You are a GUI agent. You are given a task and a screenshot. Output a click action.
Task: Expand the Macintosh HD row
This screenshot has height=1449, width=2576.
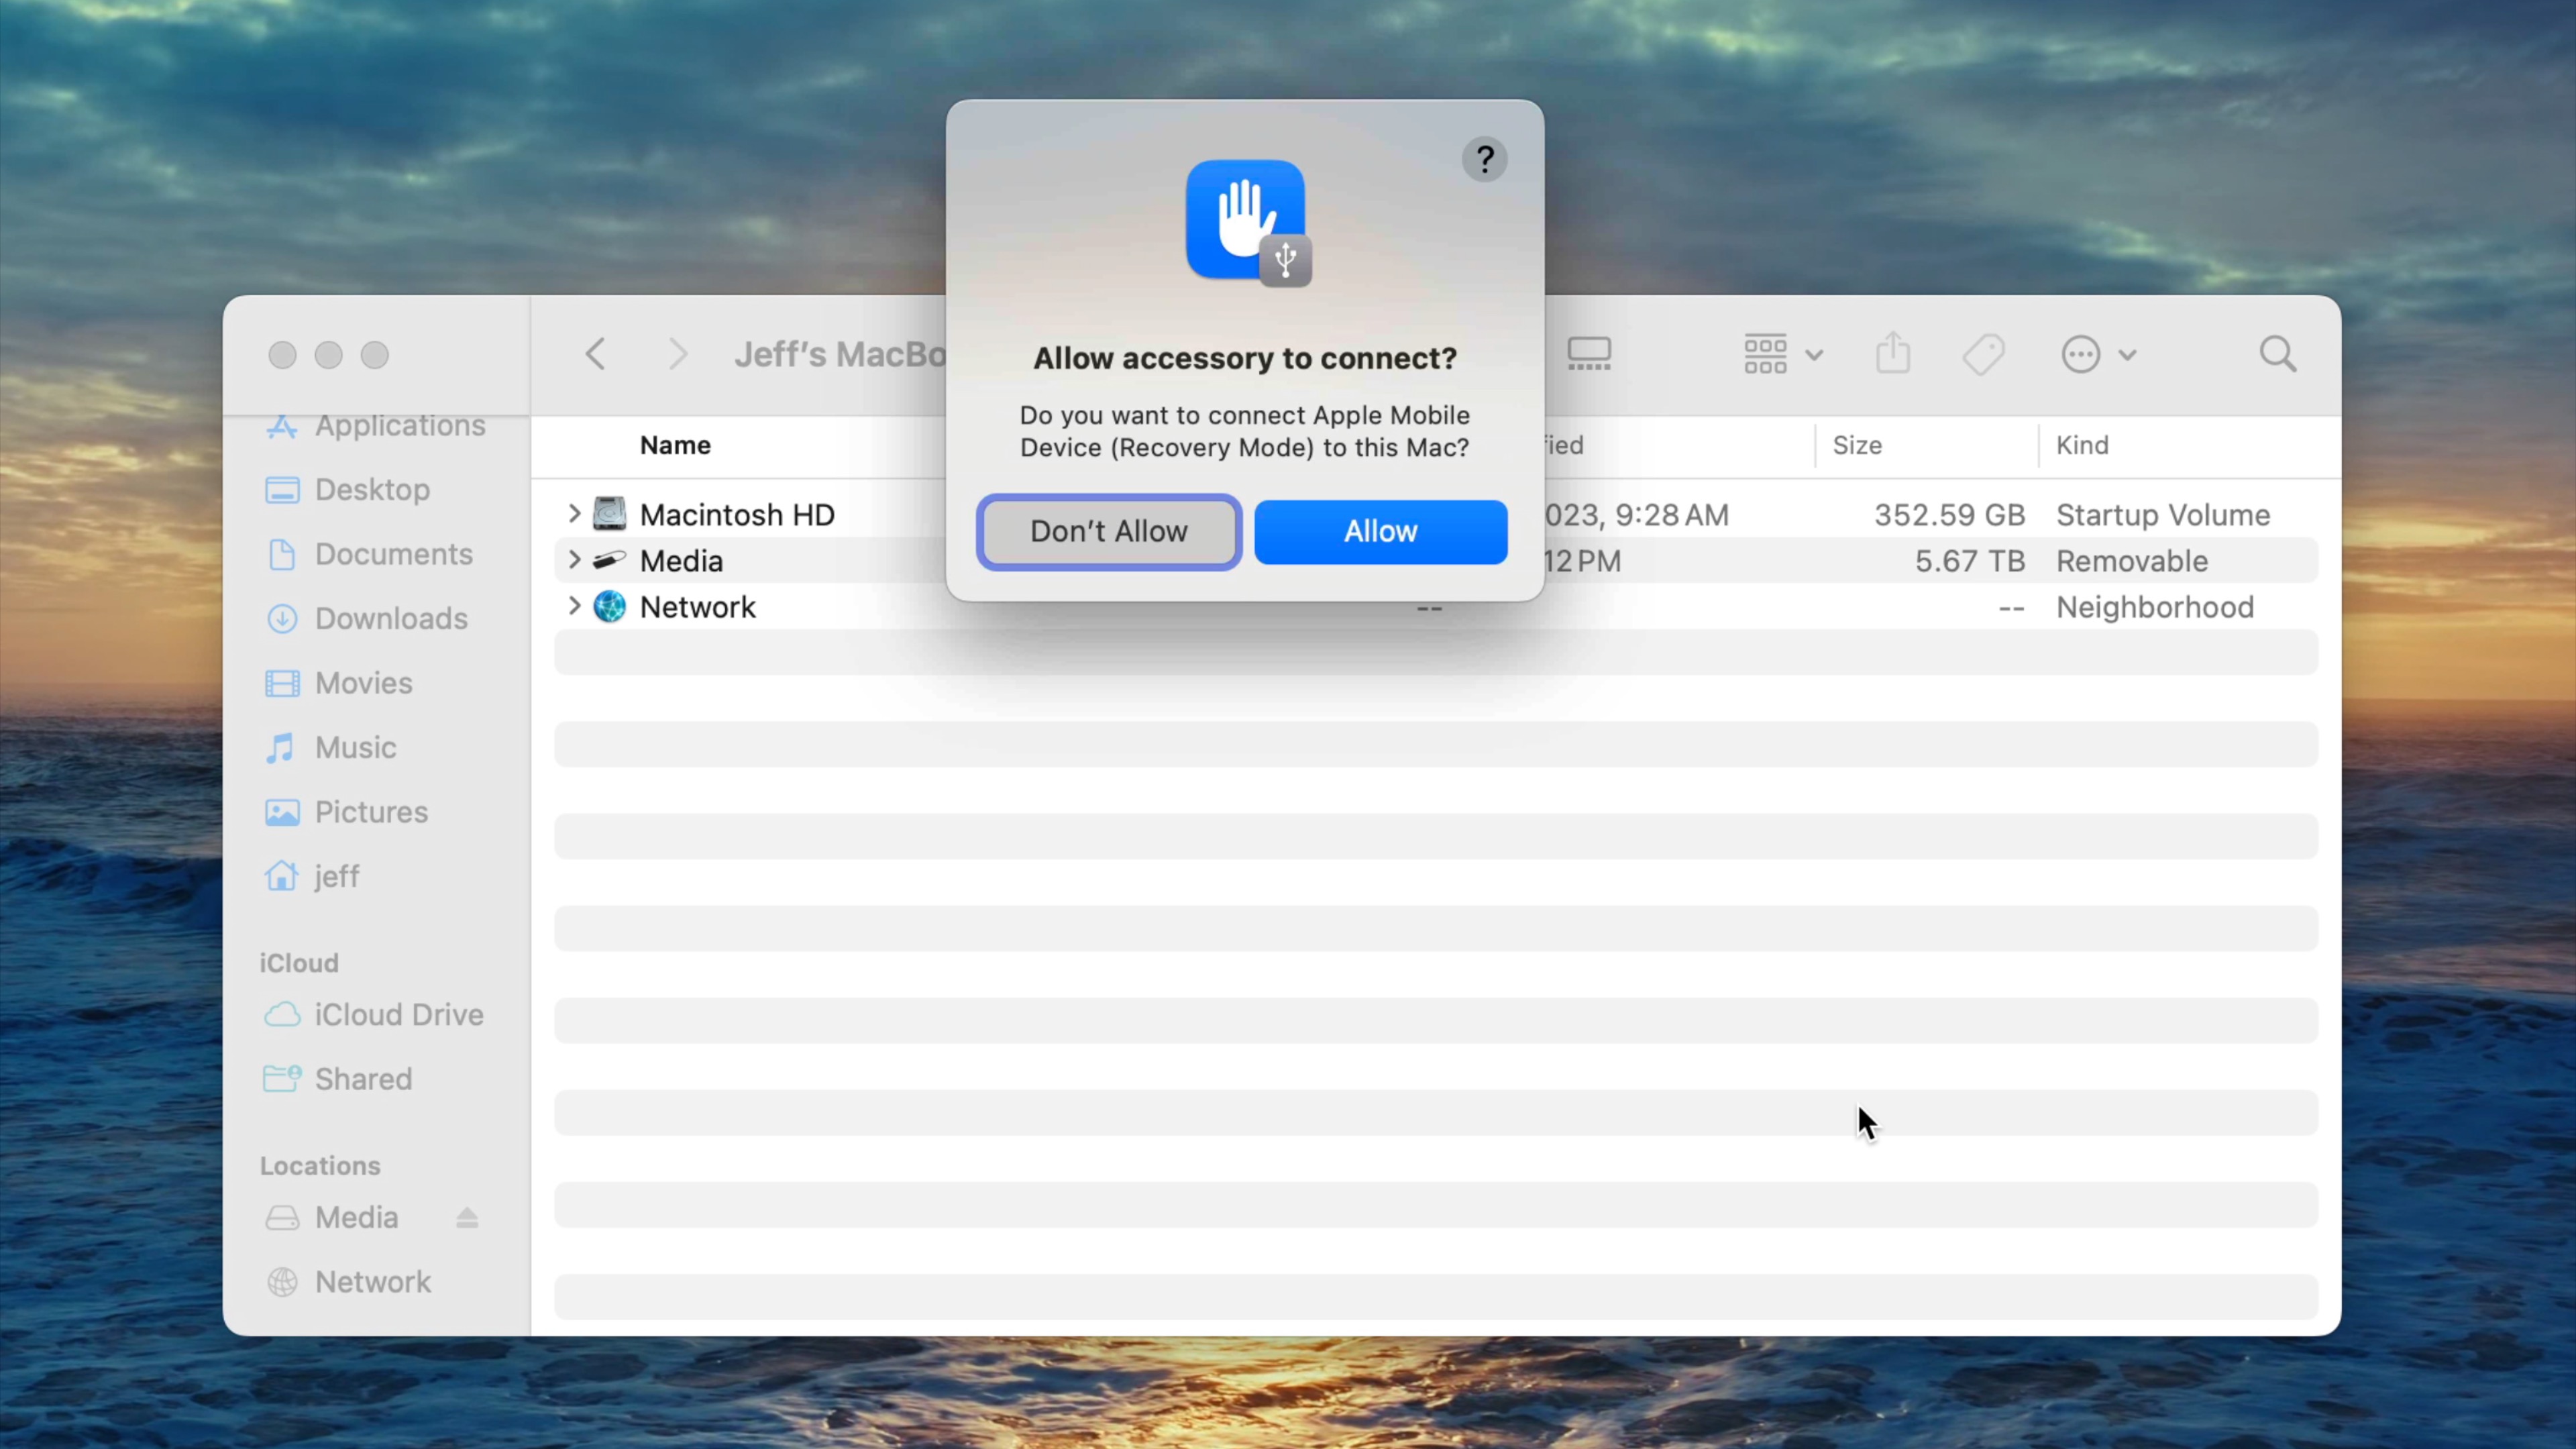[x=574, y=514]
